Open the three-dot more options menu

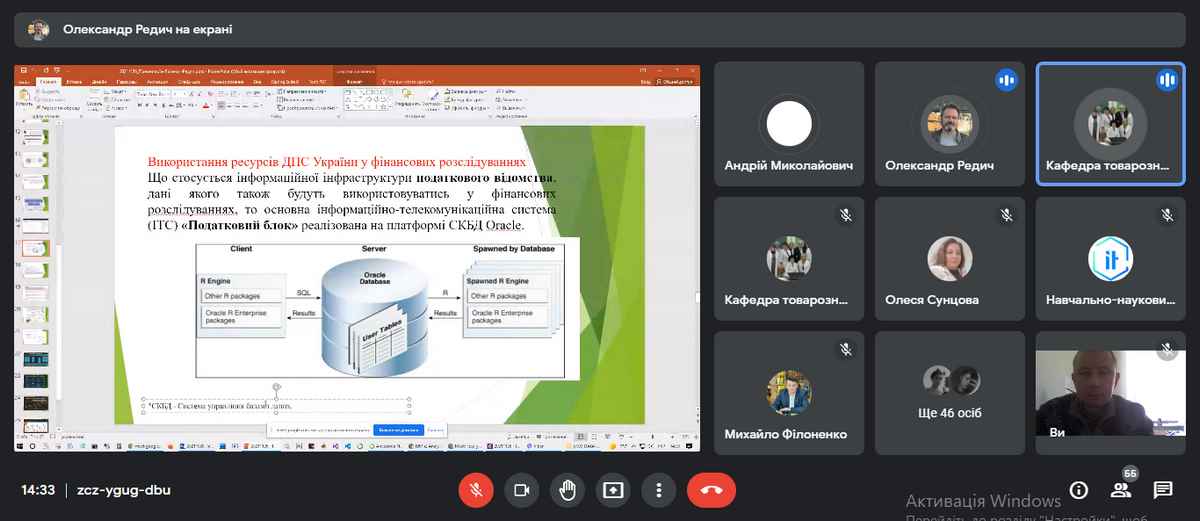click(x=658, y=490)
